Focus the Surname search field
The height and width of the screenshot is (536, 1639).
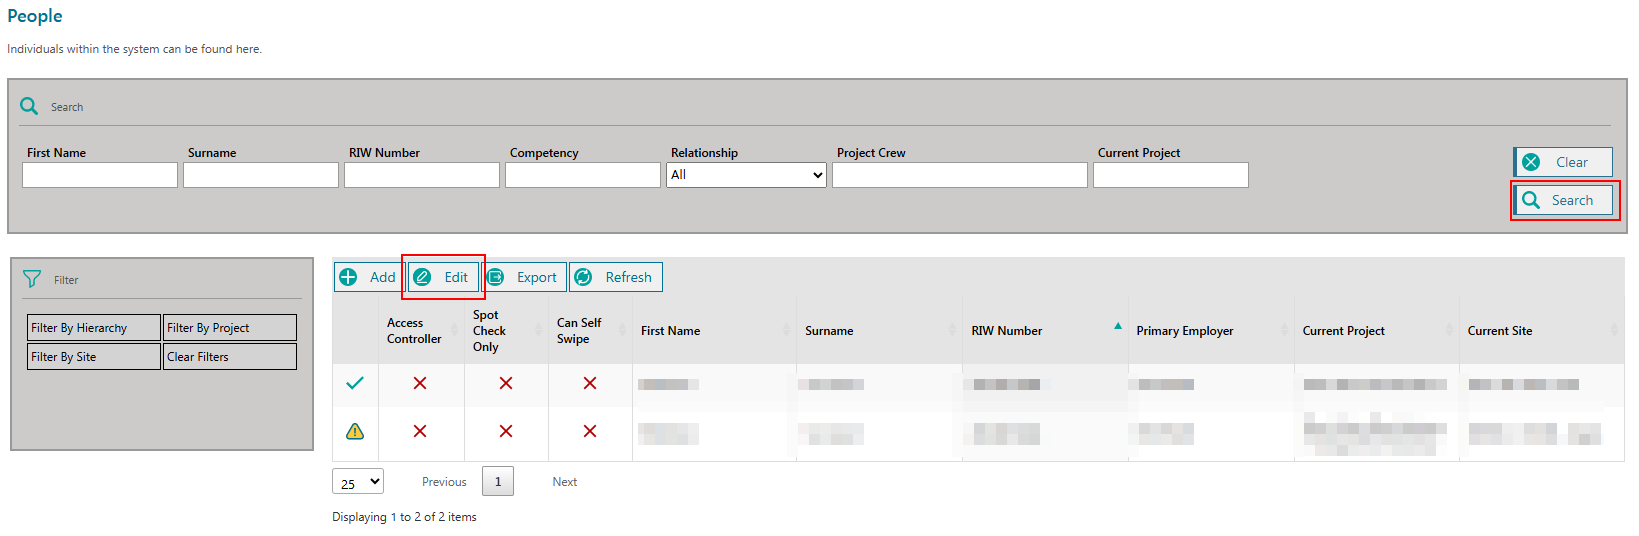(x=261, y=175)
